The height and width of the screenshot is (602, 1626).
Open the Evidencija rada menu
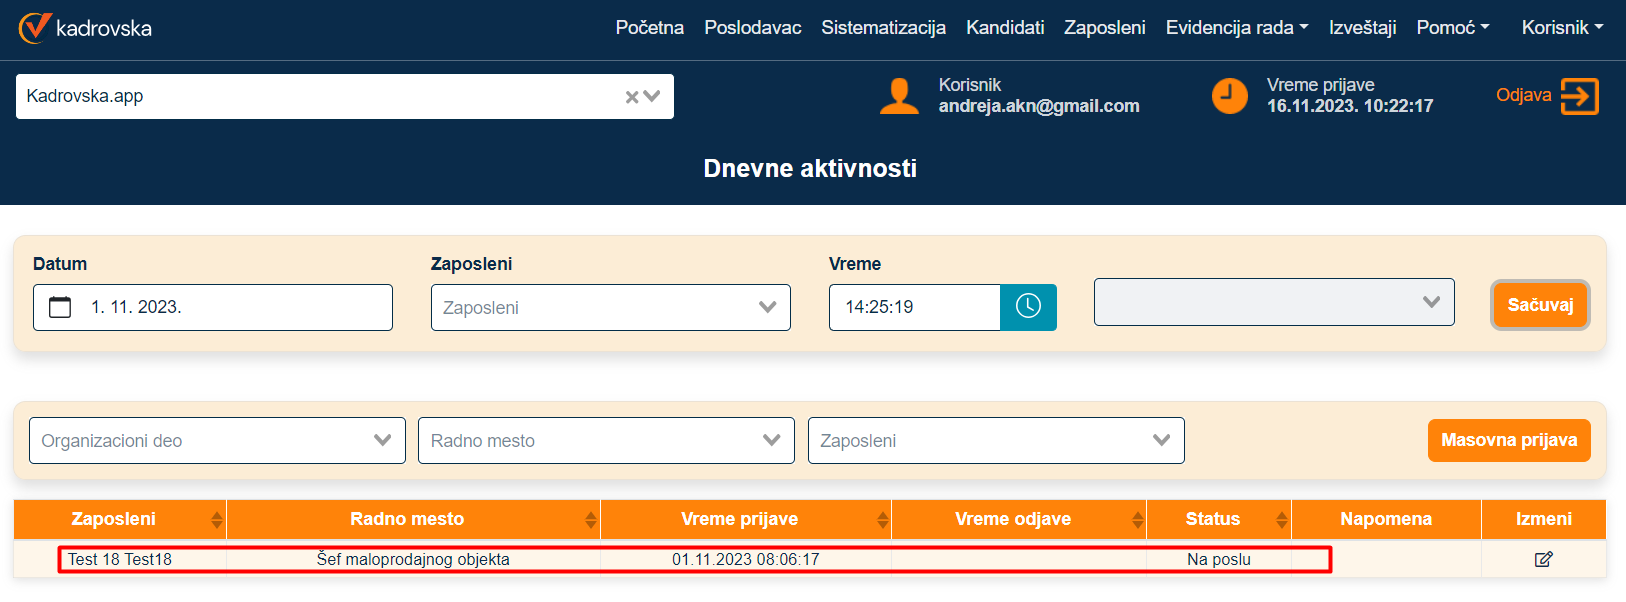(1236, 28)
